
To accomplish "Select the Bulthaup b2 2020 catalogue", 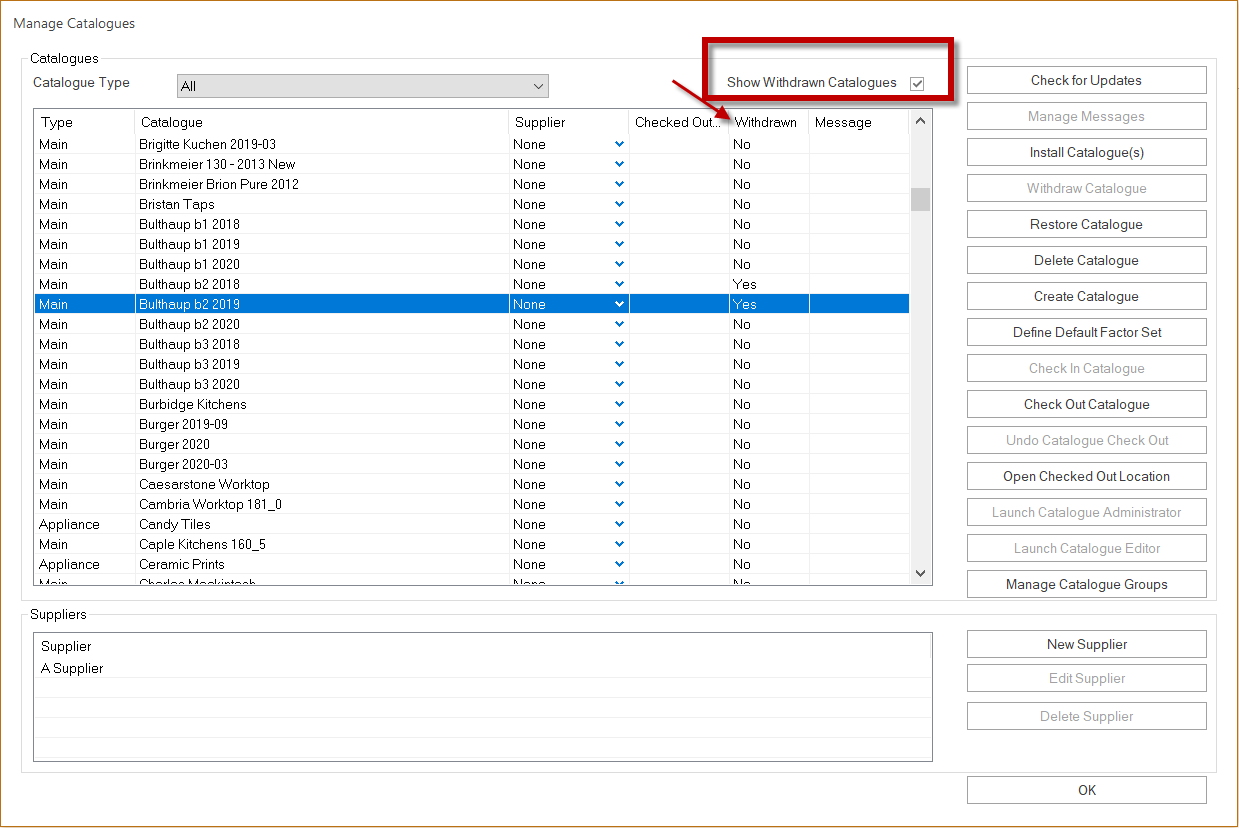I will click(472, 324).
